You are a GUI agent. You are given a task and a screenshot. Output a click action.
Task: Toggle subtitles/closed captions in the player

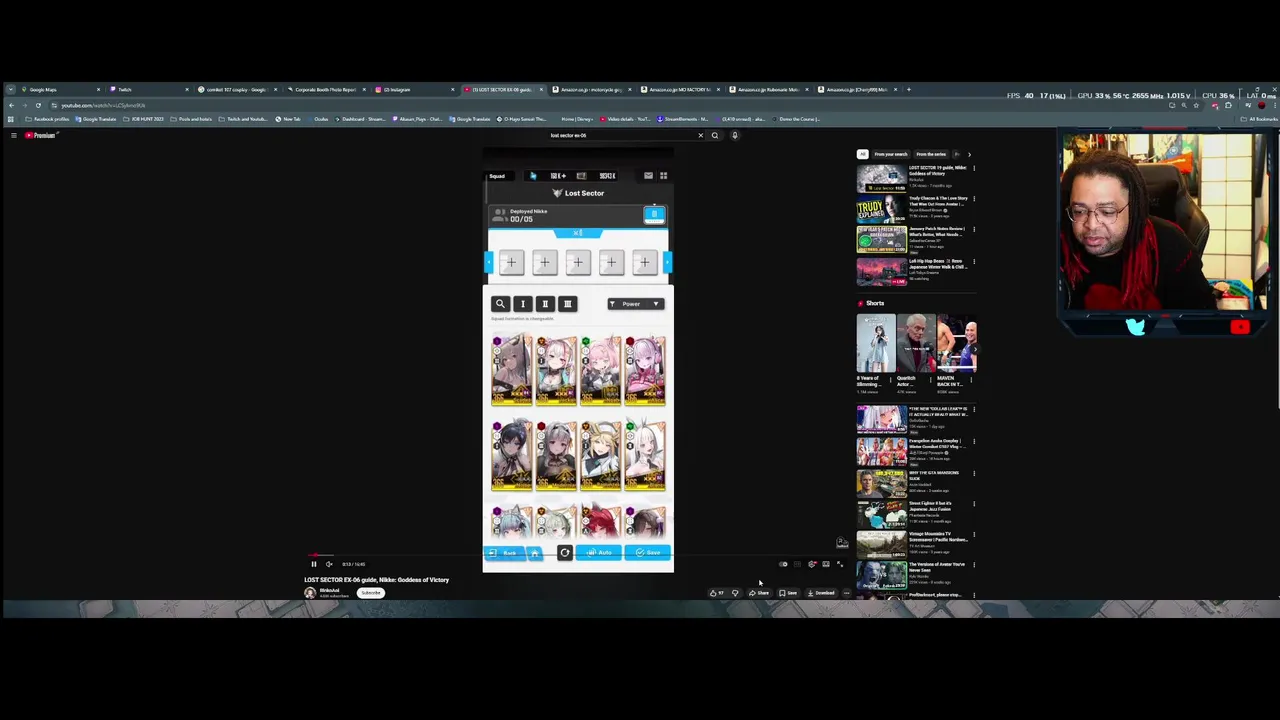[797, 564]
